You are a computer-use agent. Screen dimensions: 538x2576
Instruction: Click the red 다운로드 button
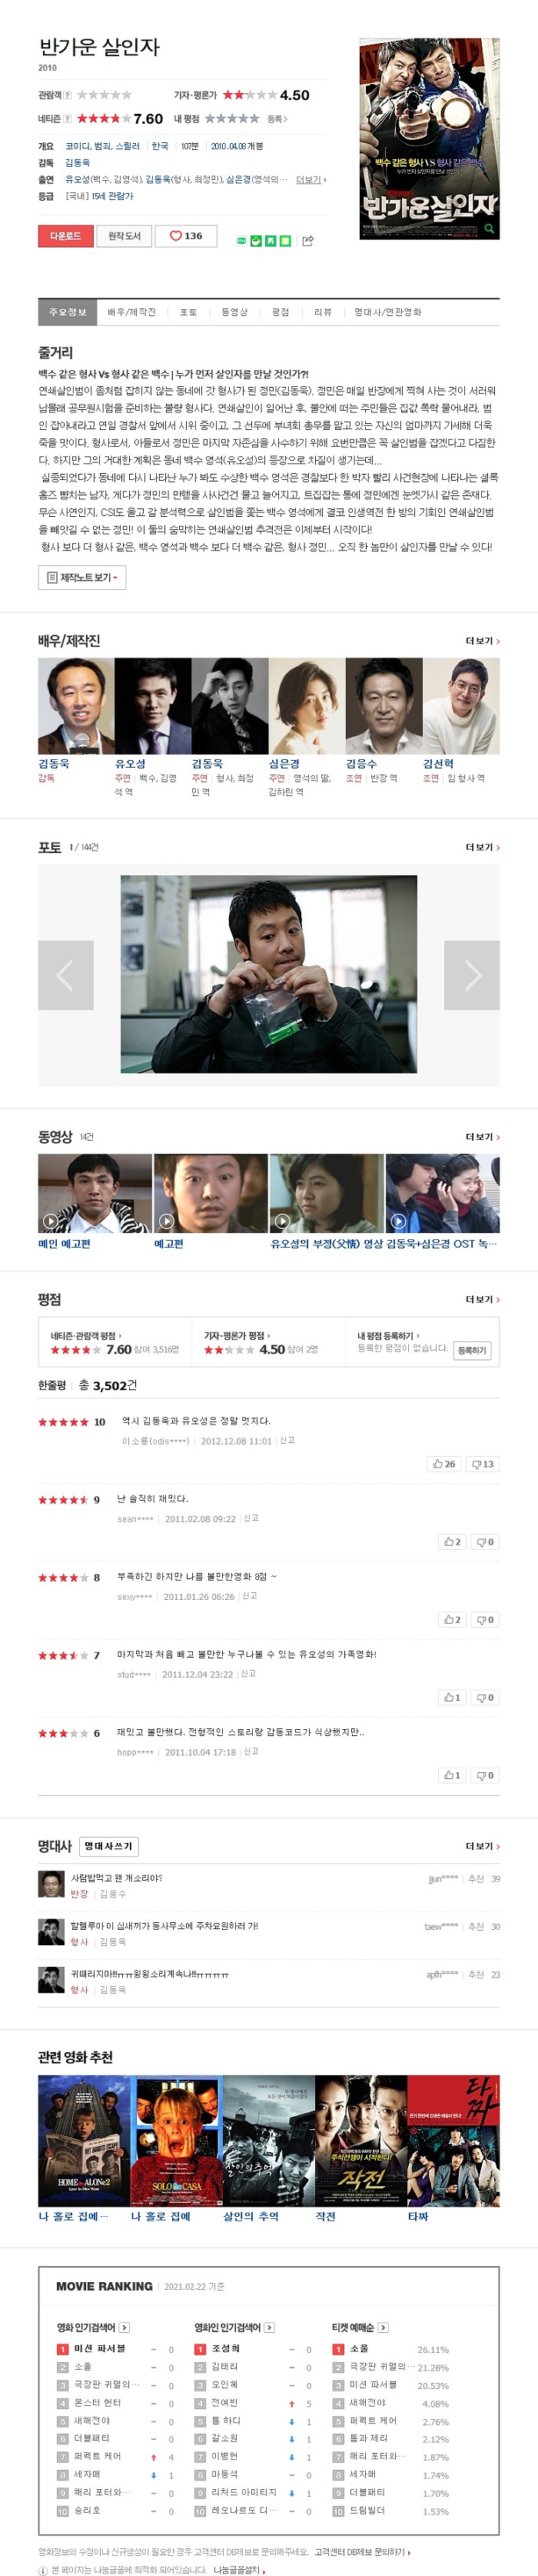[x=65, y=236]
